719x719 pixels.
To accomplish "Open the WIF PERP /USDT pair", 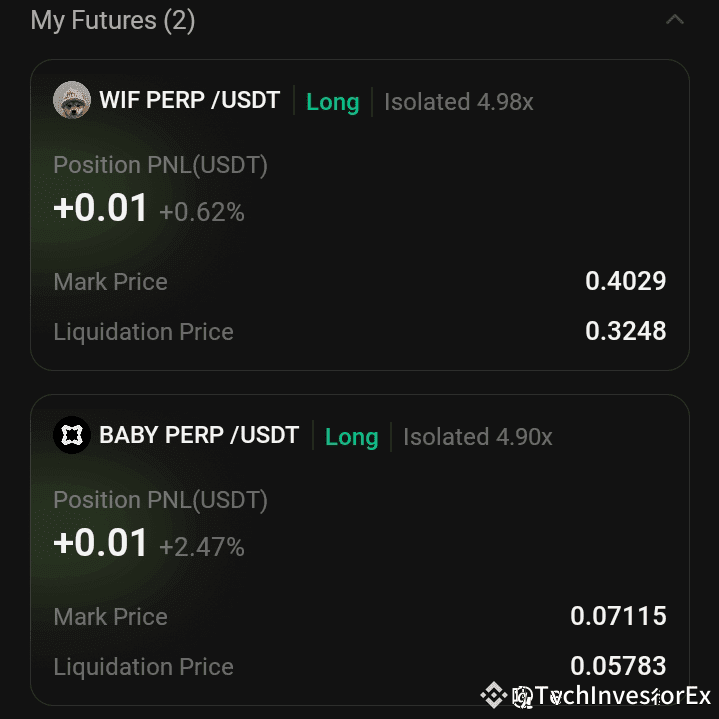I will pyautogui.click(x=189, y=100).
